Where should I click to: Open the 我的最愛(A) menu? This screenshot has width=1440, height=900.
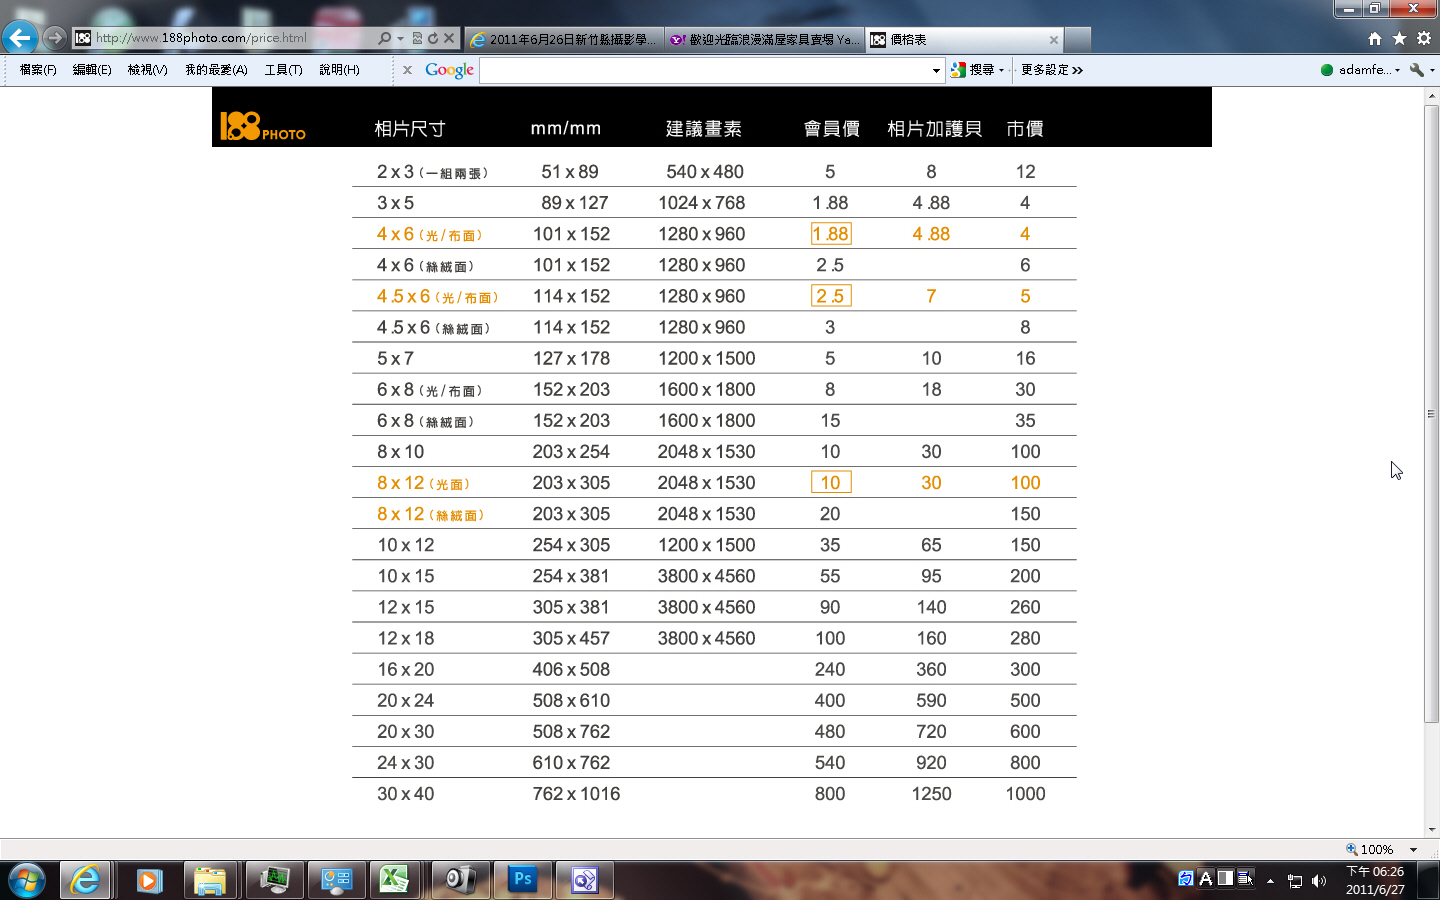tap(216, 70)
